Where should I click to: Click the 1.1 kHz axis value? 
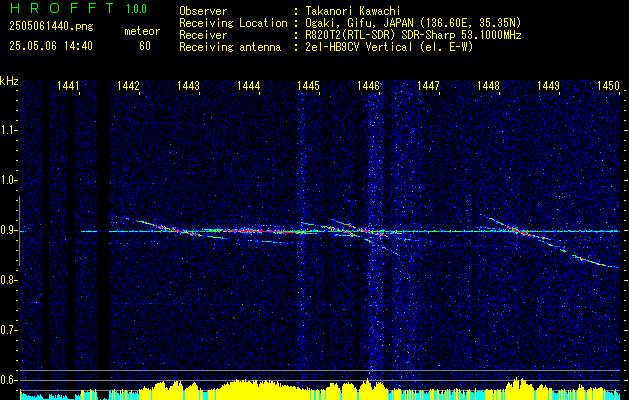[7, 130]
